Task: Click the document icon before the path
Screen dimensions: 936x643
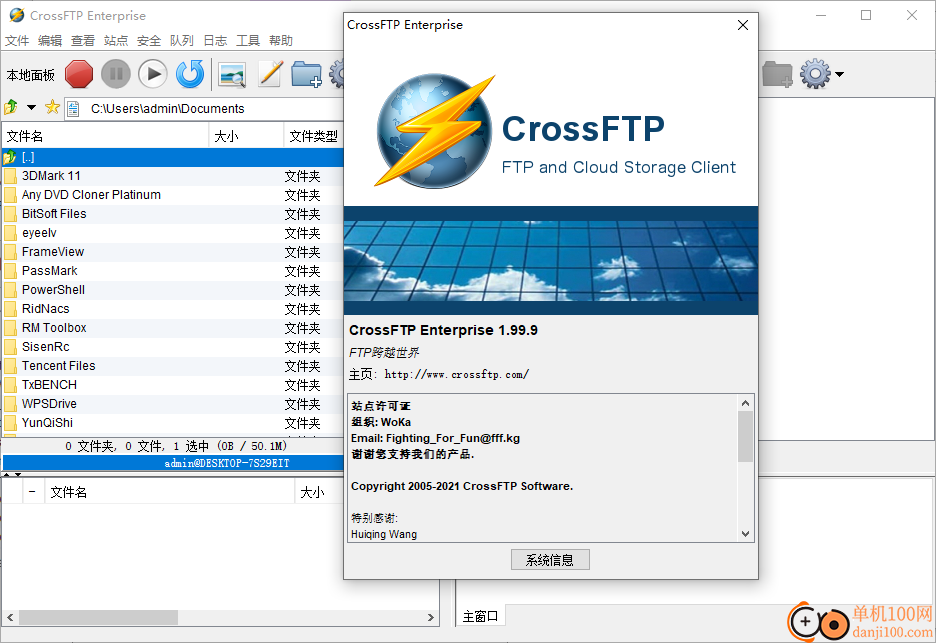Action: [73, 109]
